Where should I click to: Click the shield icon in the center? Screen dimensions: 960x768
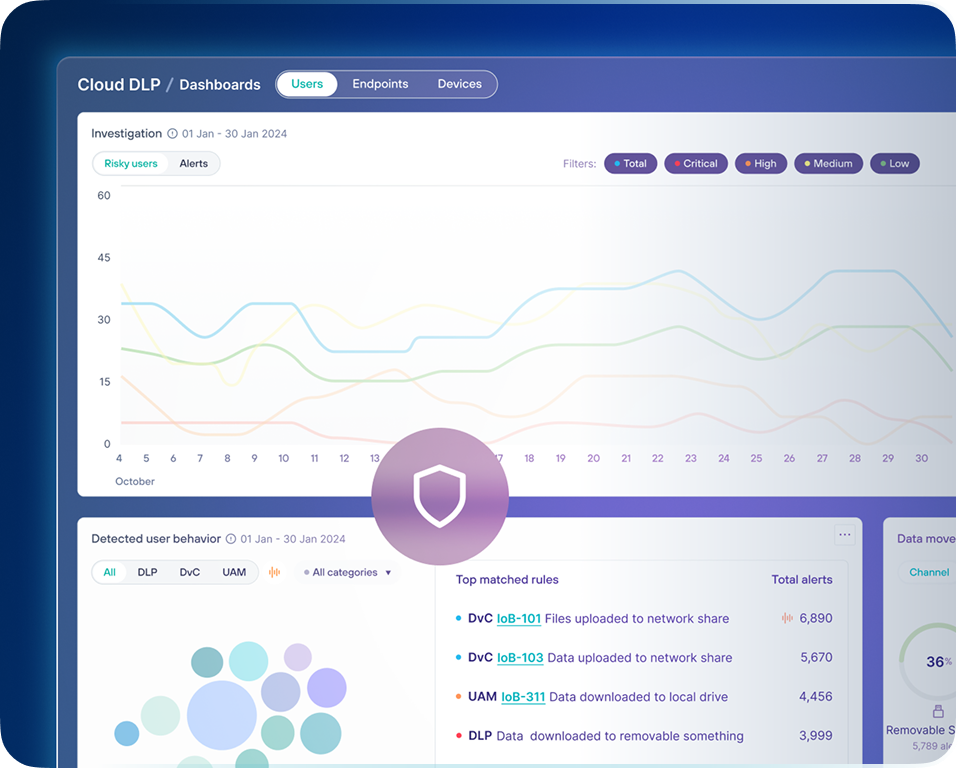(x=440, y=497)
